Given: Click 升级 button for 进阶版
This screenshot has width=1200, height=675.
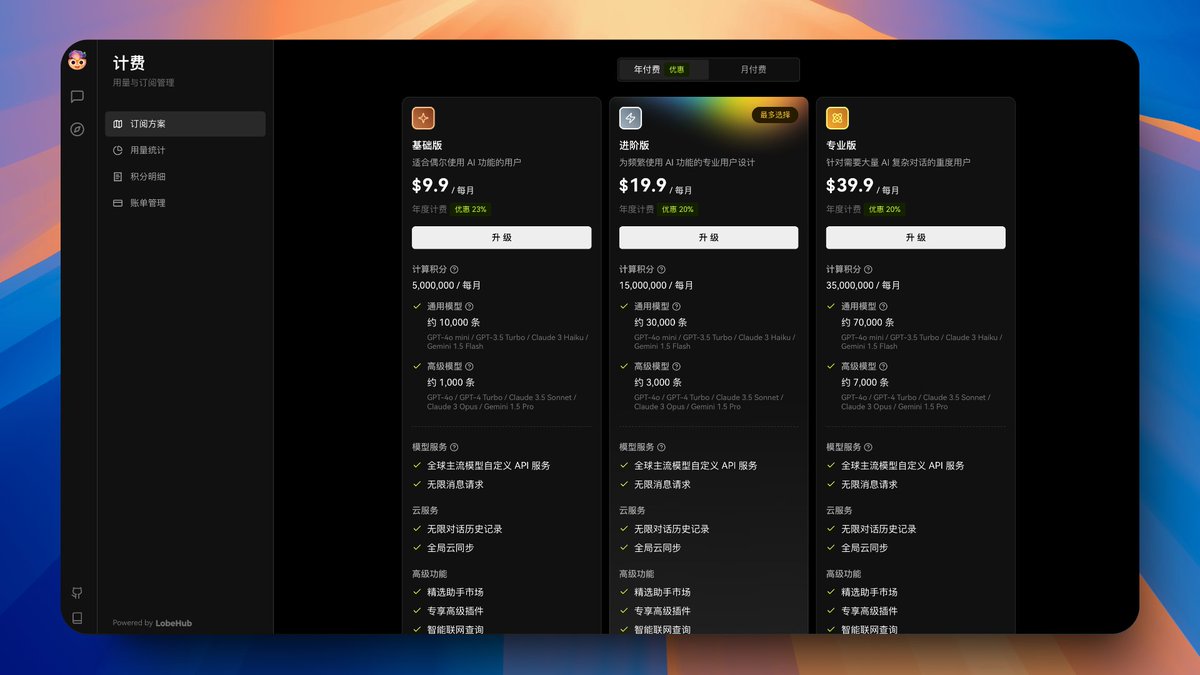Looking at the screenshot, I should (x=708, y=237).
